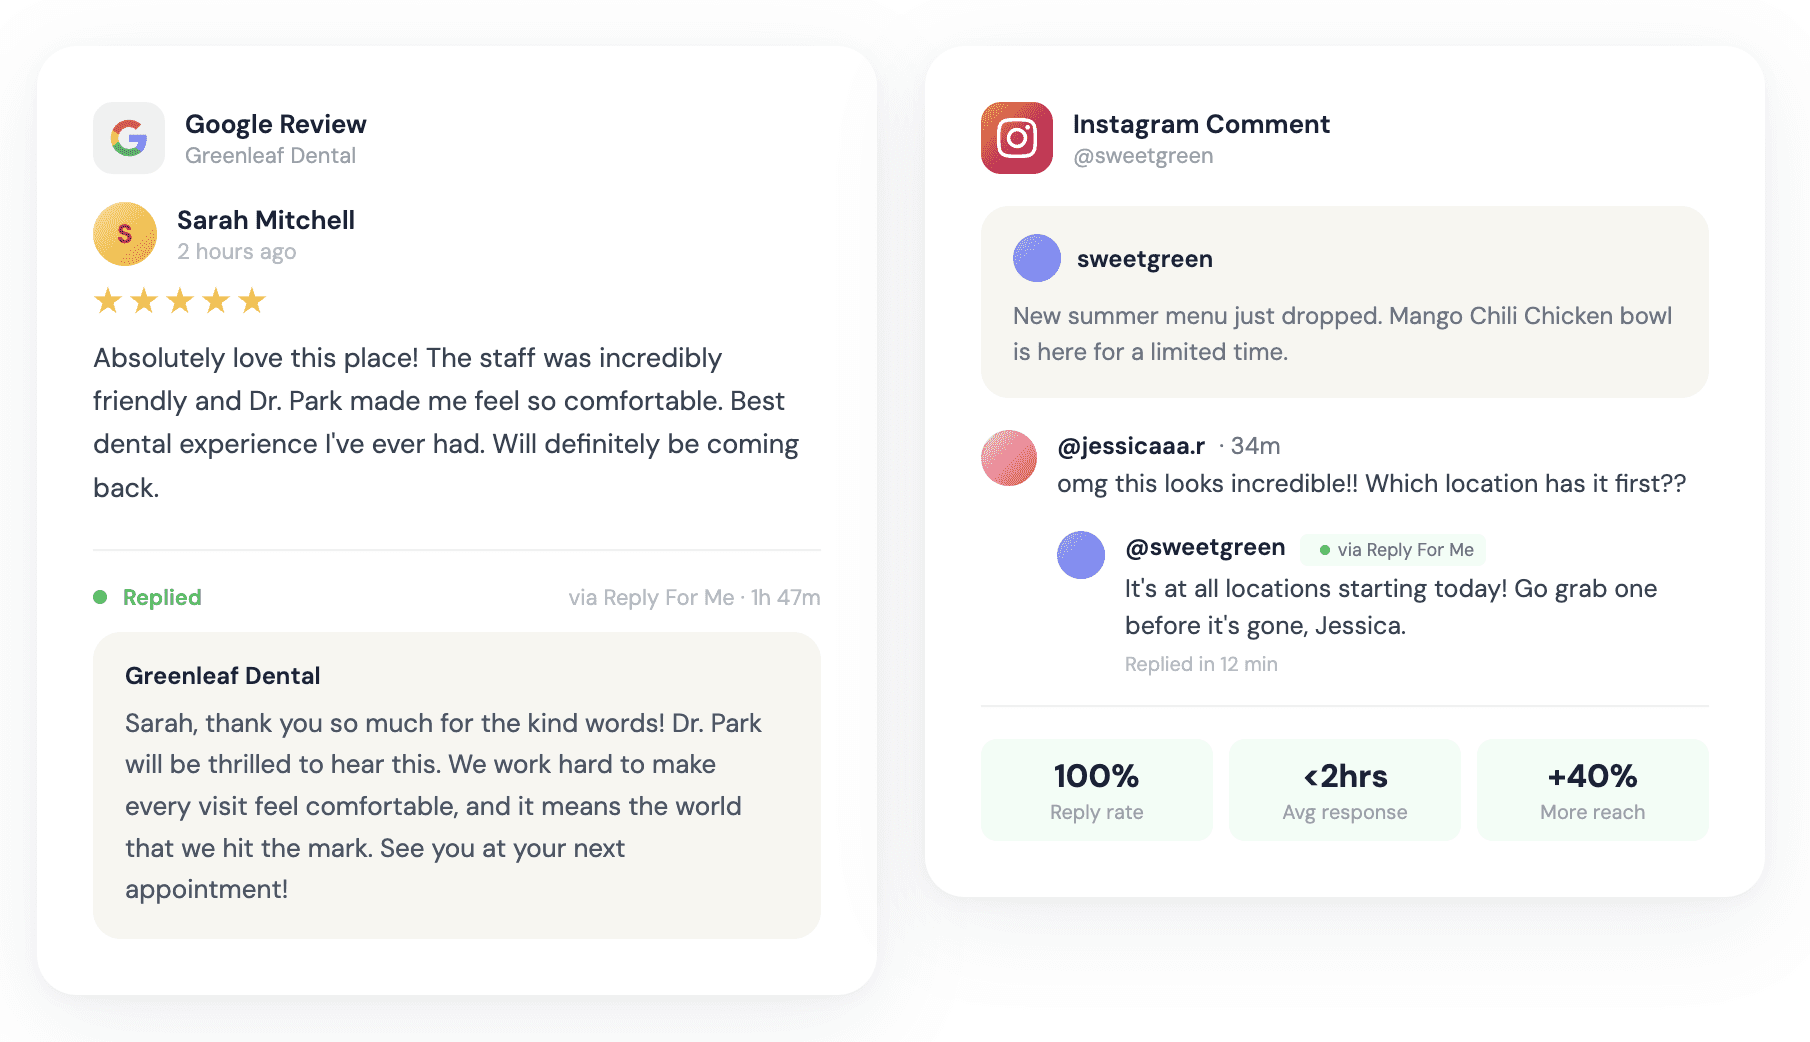Select the five-star rating

point(180,299)
